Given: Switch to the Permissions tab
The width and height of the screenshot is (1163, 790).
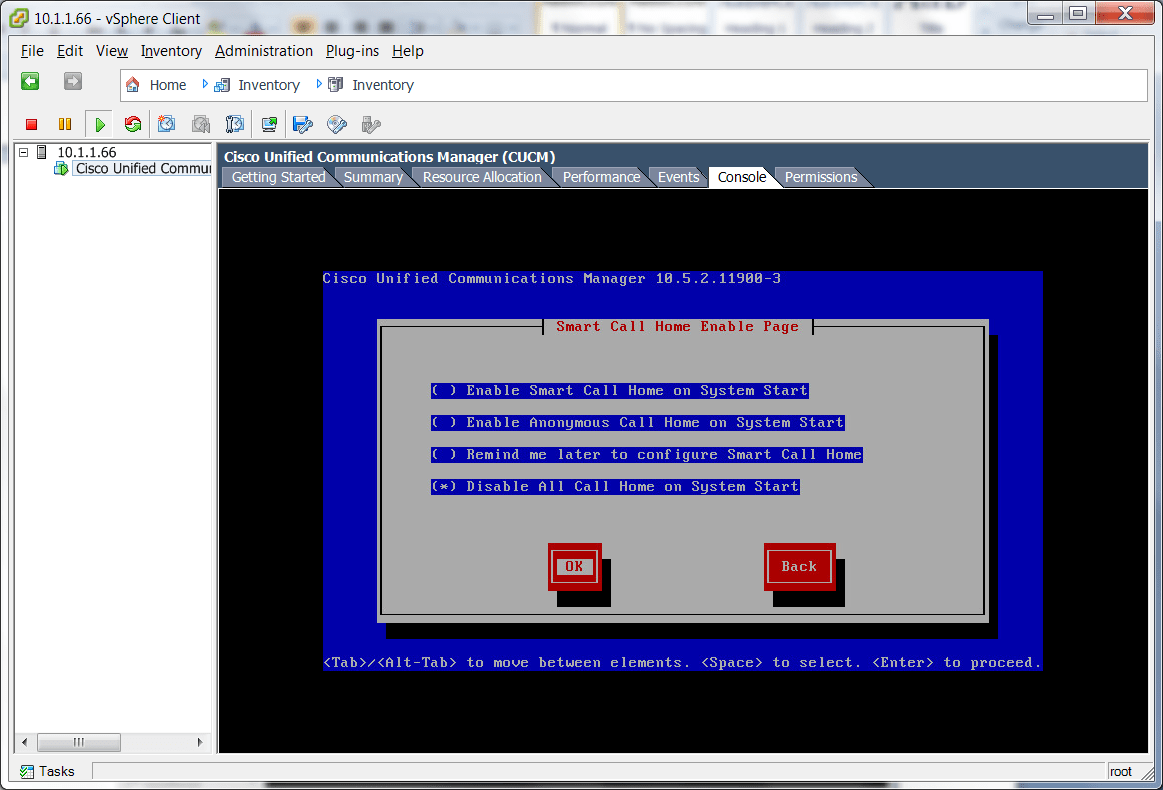Looking at the screenshot, I should [x=821, y=177].
